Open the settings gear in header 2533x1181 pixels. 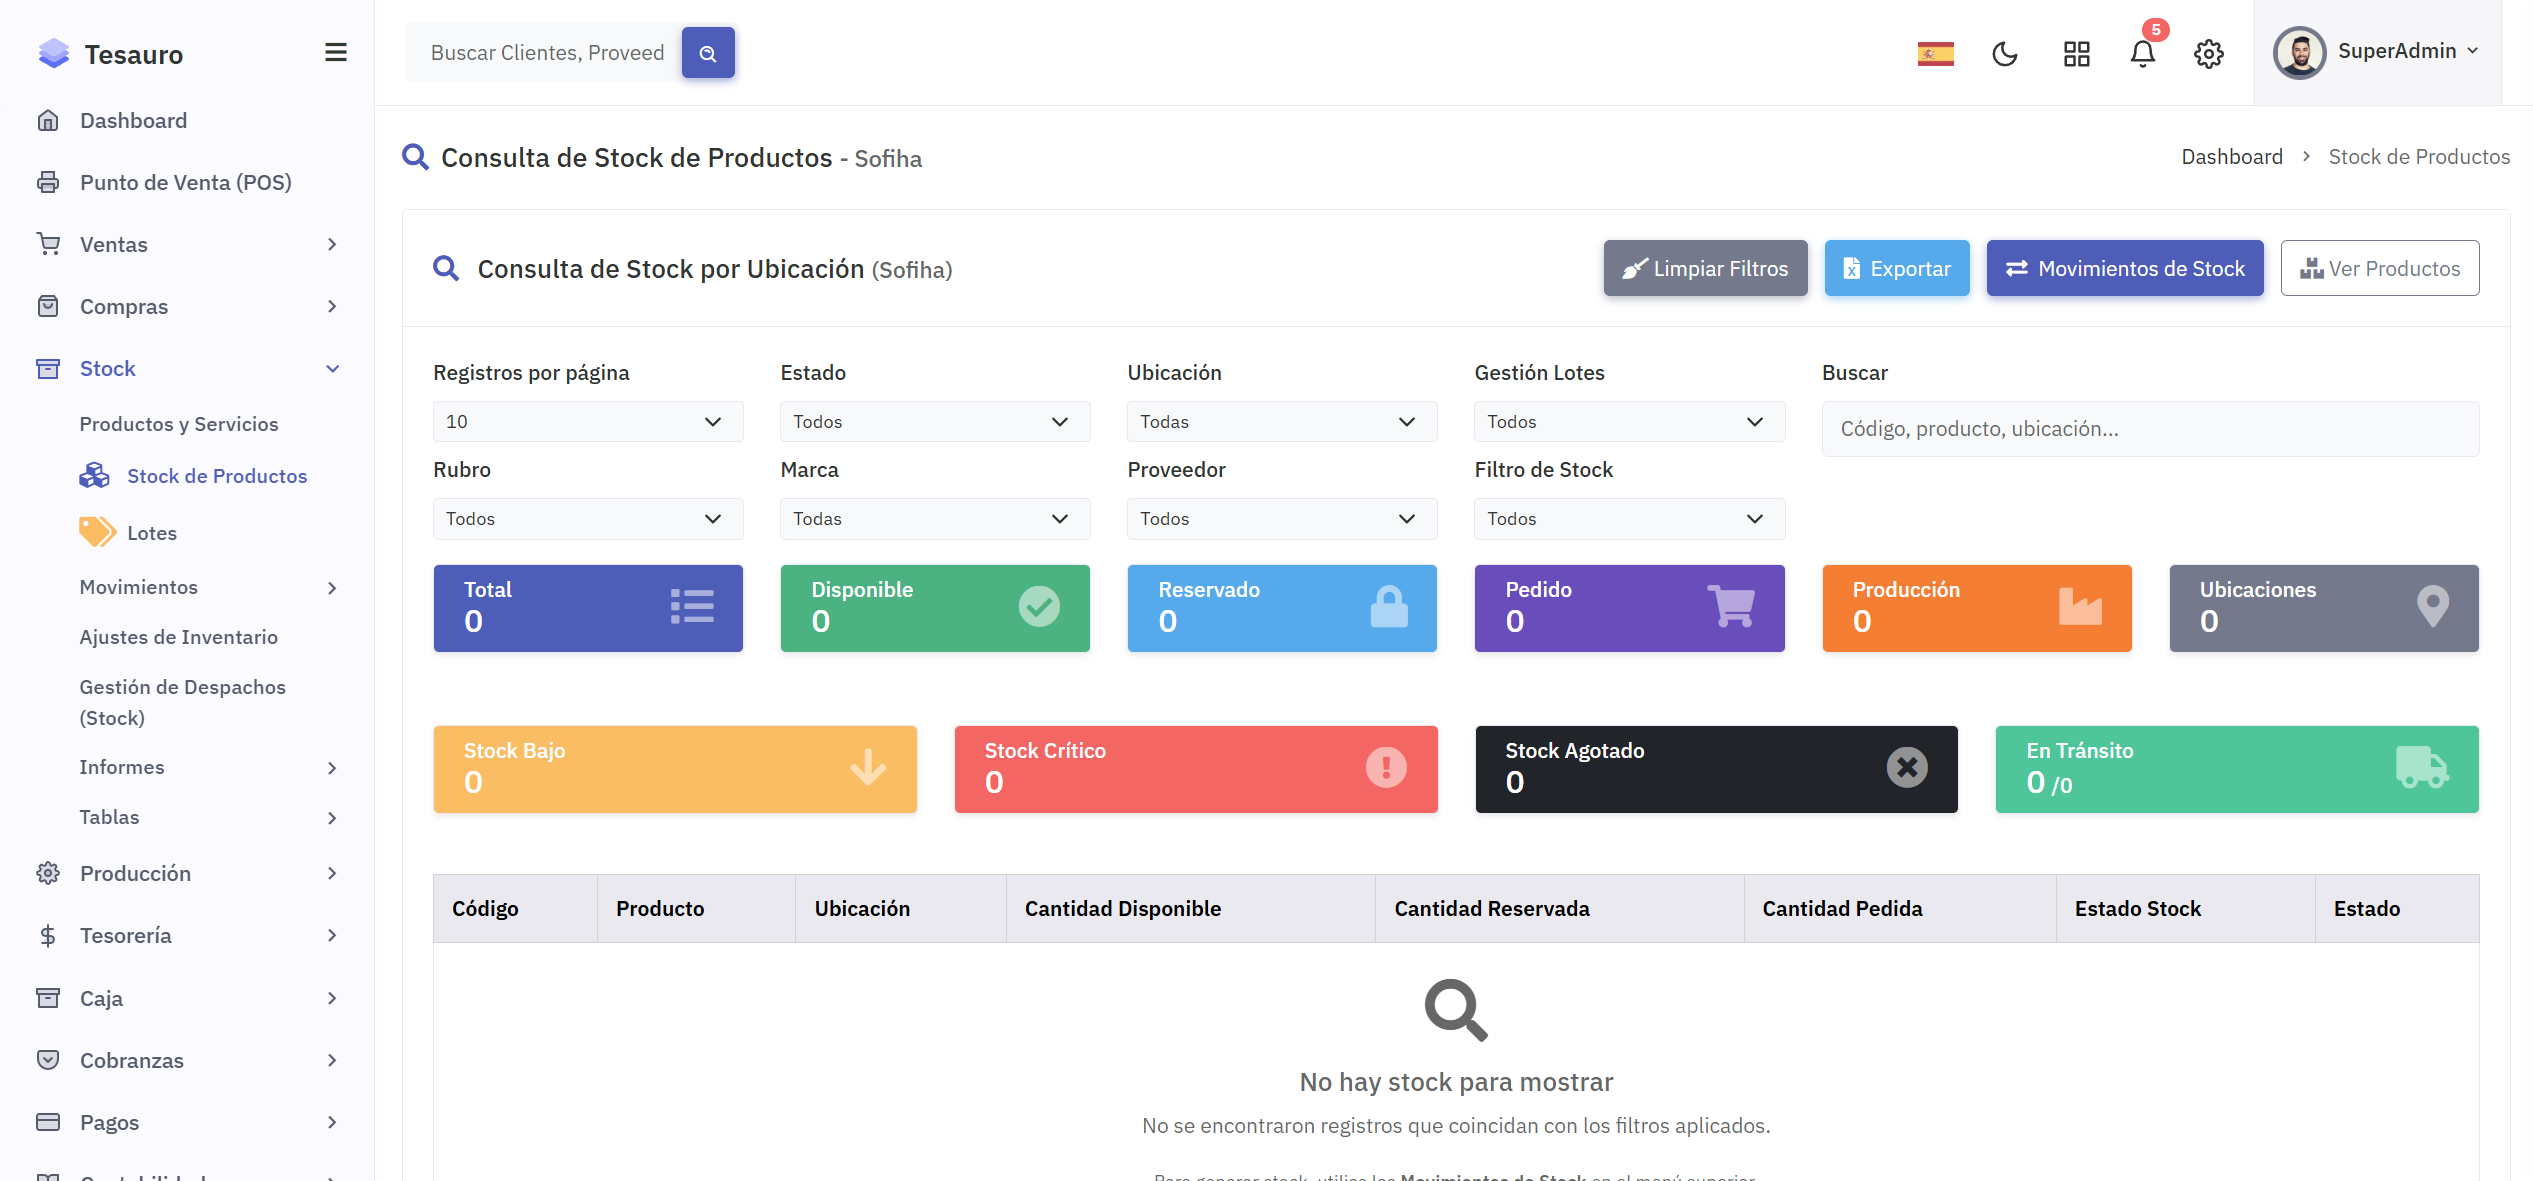pyautogui.click(x=2208, y=53)
